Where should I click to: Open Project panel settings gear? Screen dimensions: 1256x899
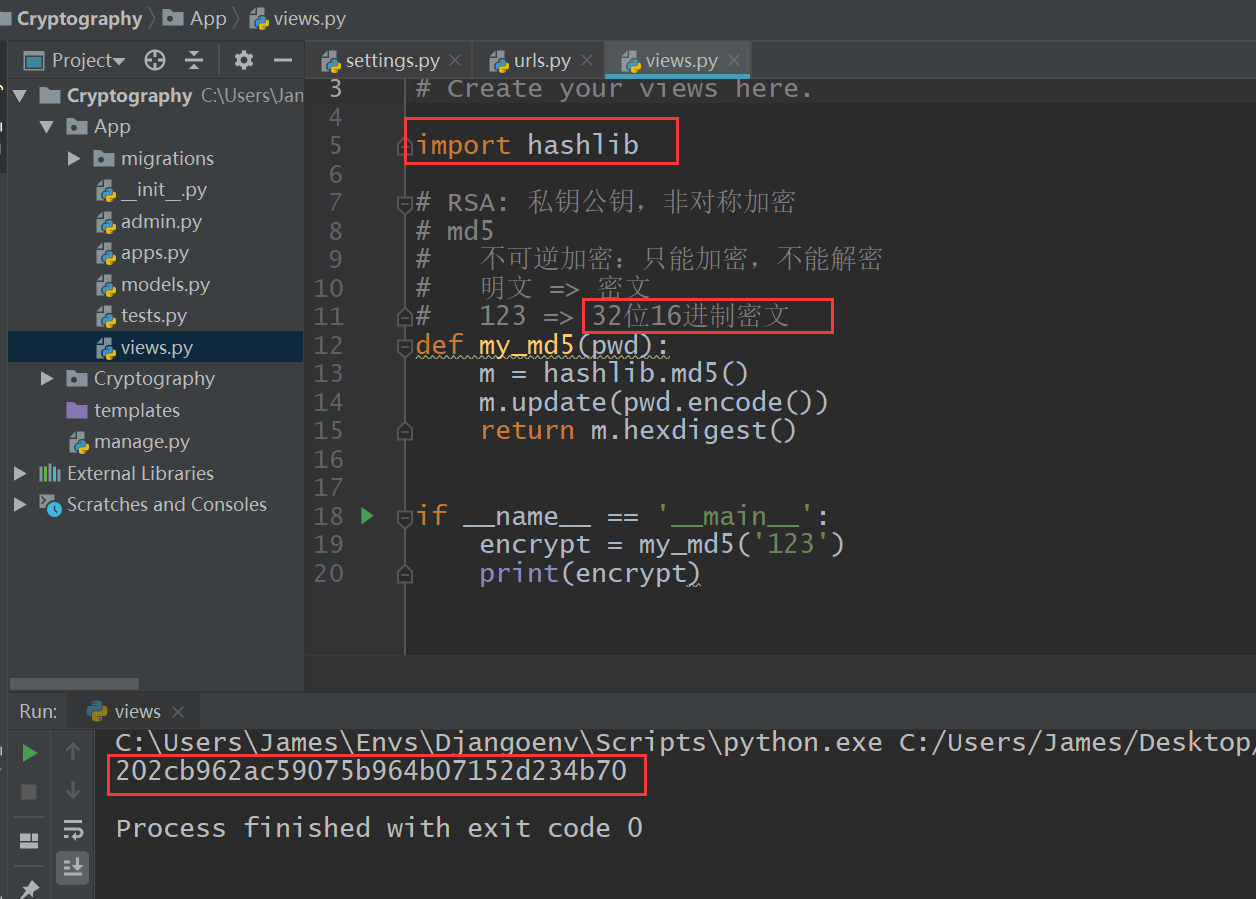pos(244,61)
